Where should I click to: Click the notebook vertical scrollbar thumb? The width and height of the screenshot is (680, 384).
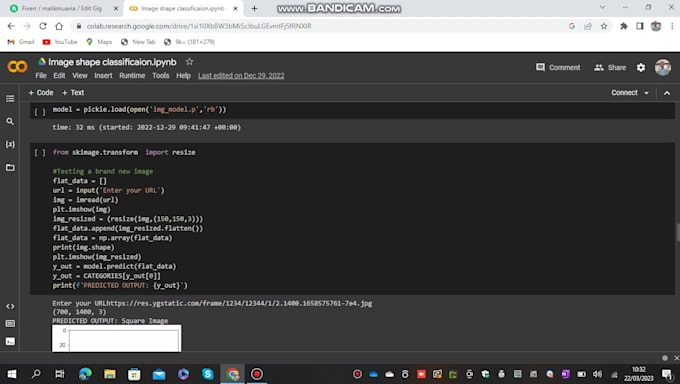(677, 232)
